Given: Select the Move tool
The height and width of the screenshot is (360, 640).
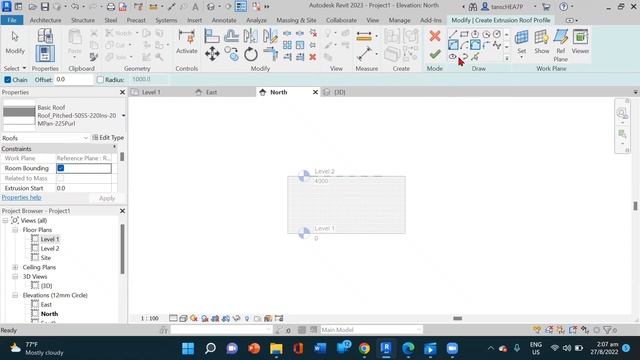Looking at the screenshot, I should click(x=212, y=54).
